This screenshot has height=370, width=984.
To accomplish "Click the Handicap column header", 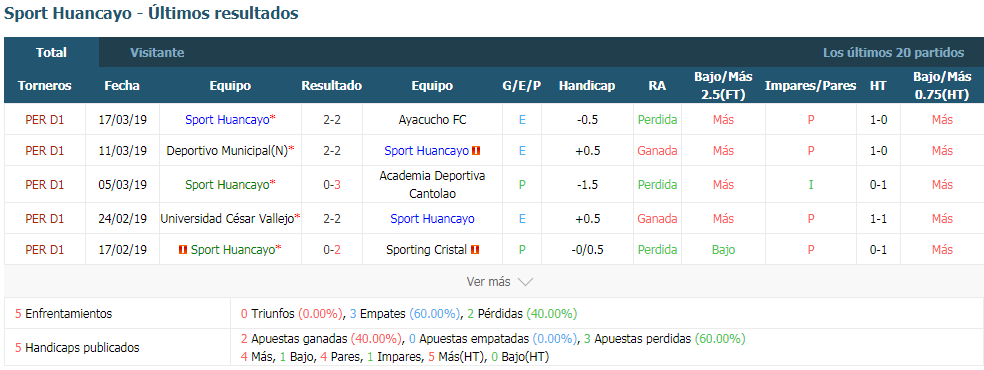I will 587,86.
